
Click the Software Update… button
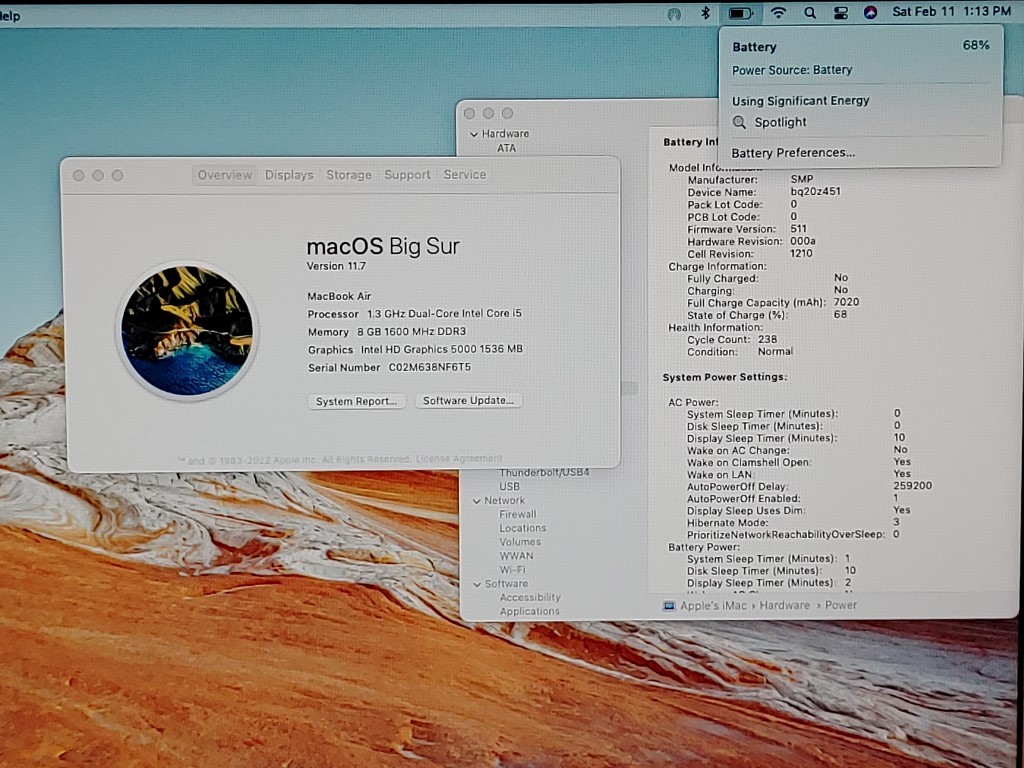point(468,400)
